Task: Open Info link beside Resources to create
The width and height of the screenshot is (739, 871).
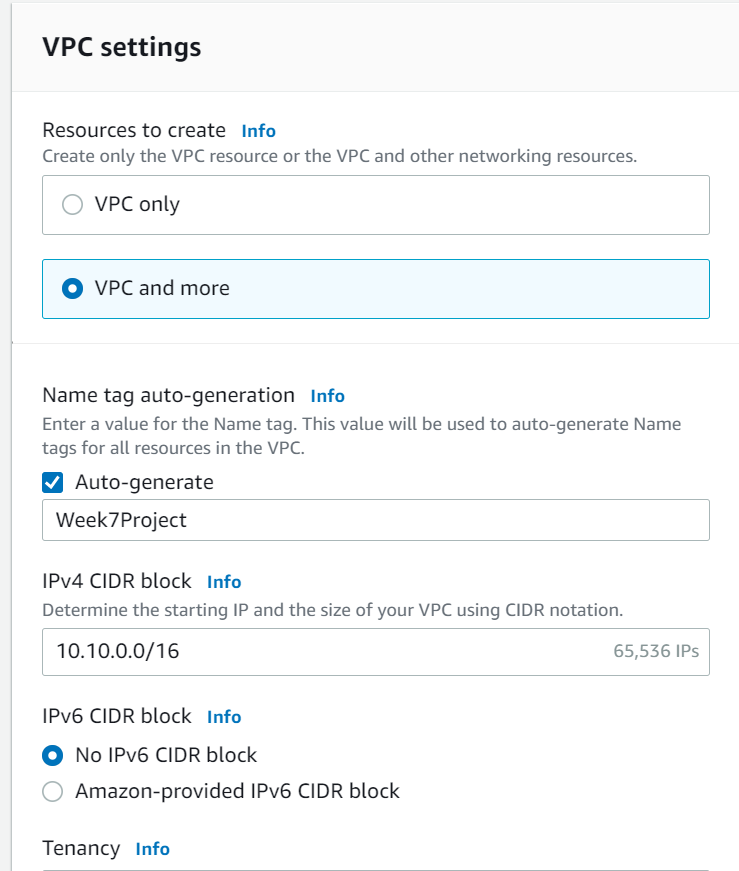Action: 258,131
